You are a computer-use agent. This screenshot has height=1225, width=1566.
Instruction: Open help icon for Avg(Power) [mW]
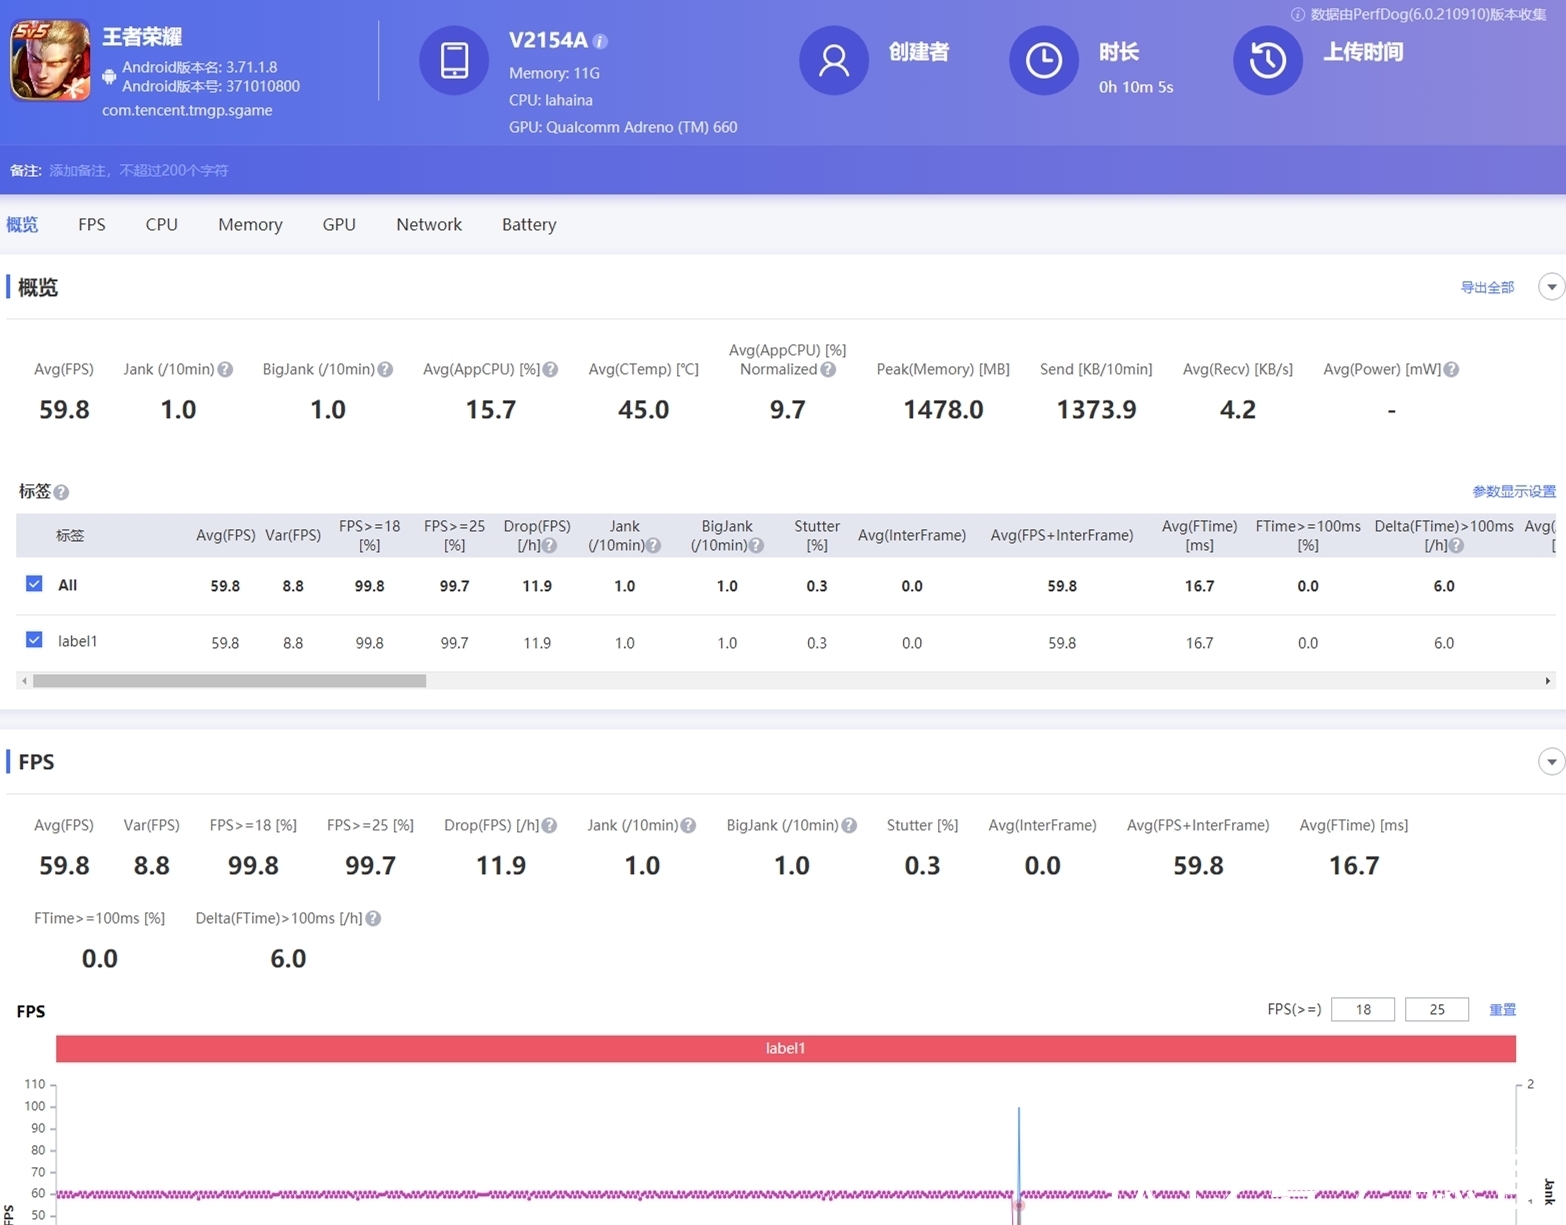(x=1451, y=369)
